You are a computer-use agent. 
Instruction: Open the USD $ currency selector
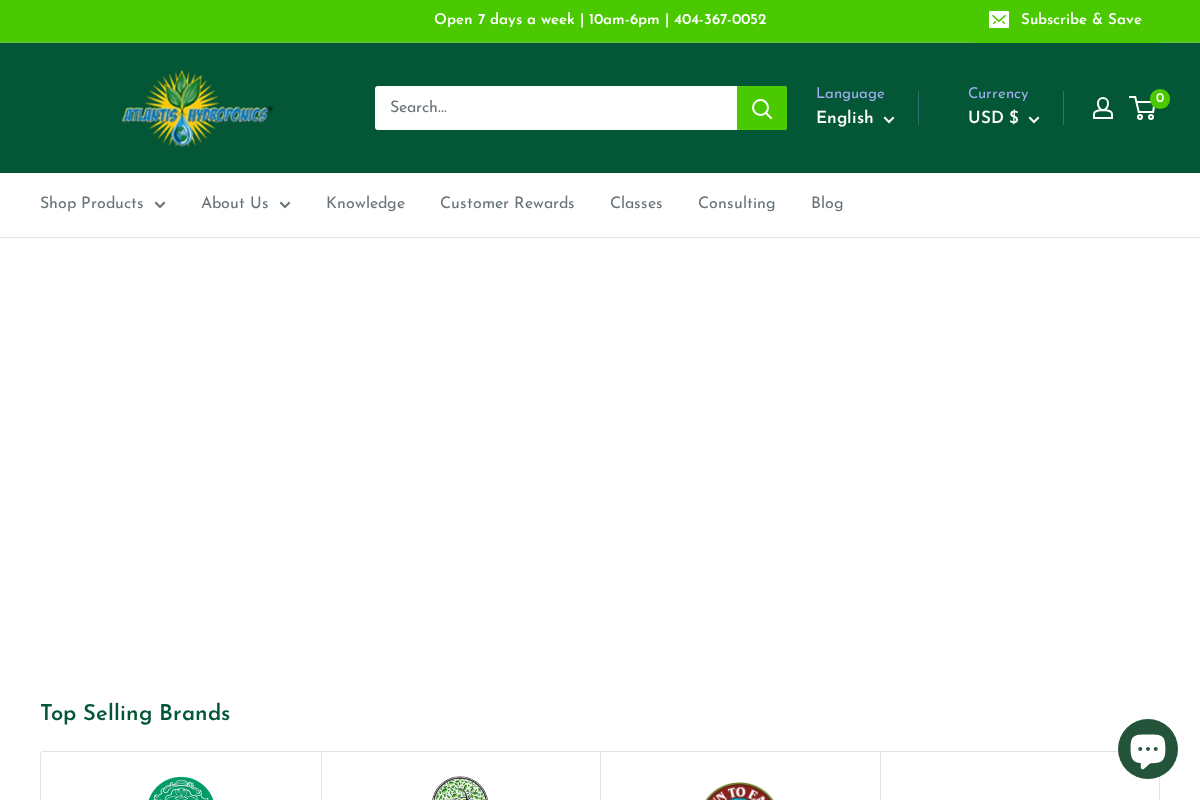click(1003, 118)
